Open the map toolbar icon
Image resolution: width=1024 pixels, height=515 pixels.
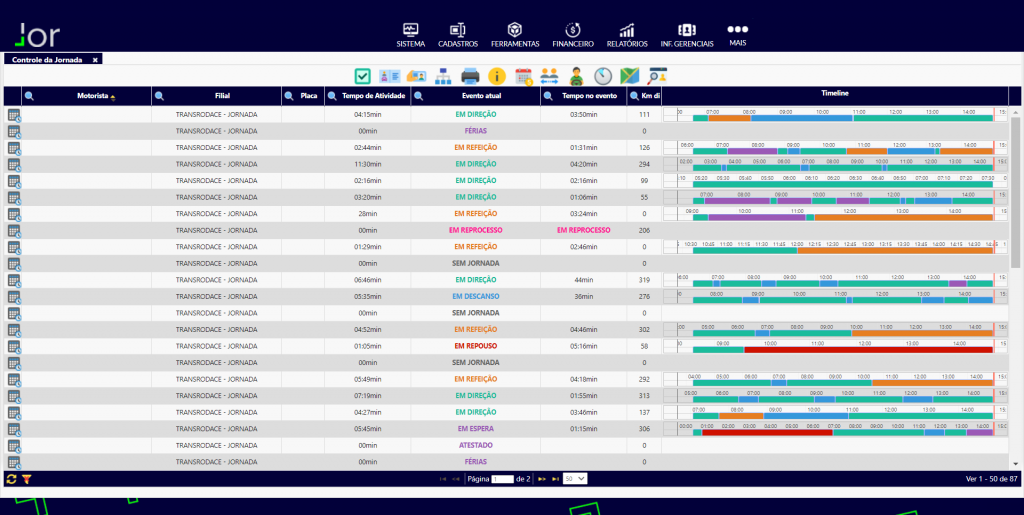(630, 76)
